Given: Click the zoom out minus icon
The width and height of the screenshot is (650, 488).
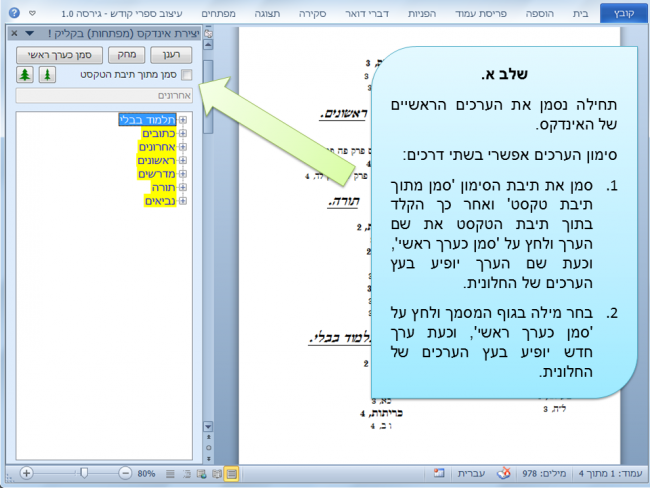Looking at the screenshot, I should pyautogui.click(x=125, y=473).
